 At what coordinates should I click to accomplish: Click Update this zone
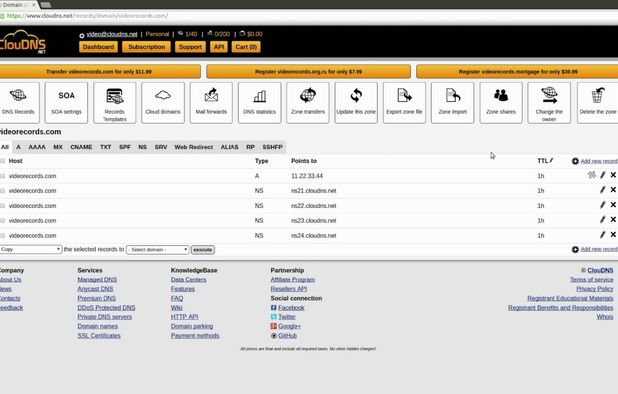point(356,102)
